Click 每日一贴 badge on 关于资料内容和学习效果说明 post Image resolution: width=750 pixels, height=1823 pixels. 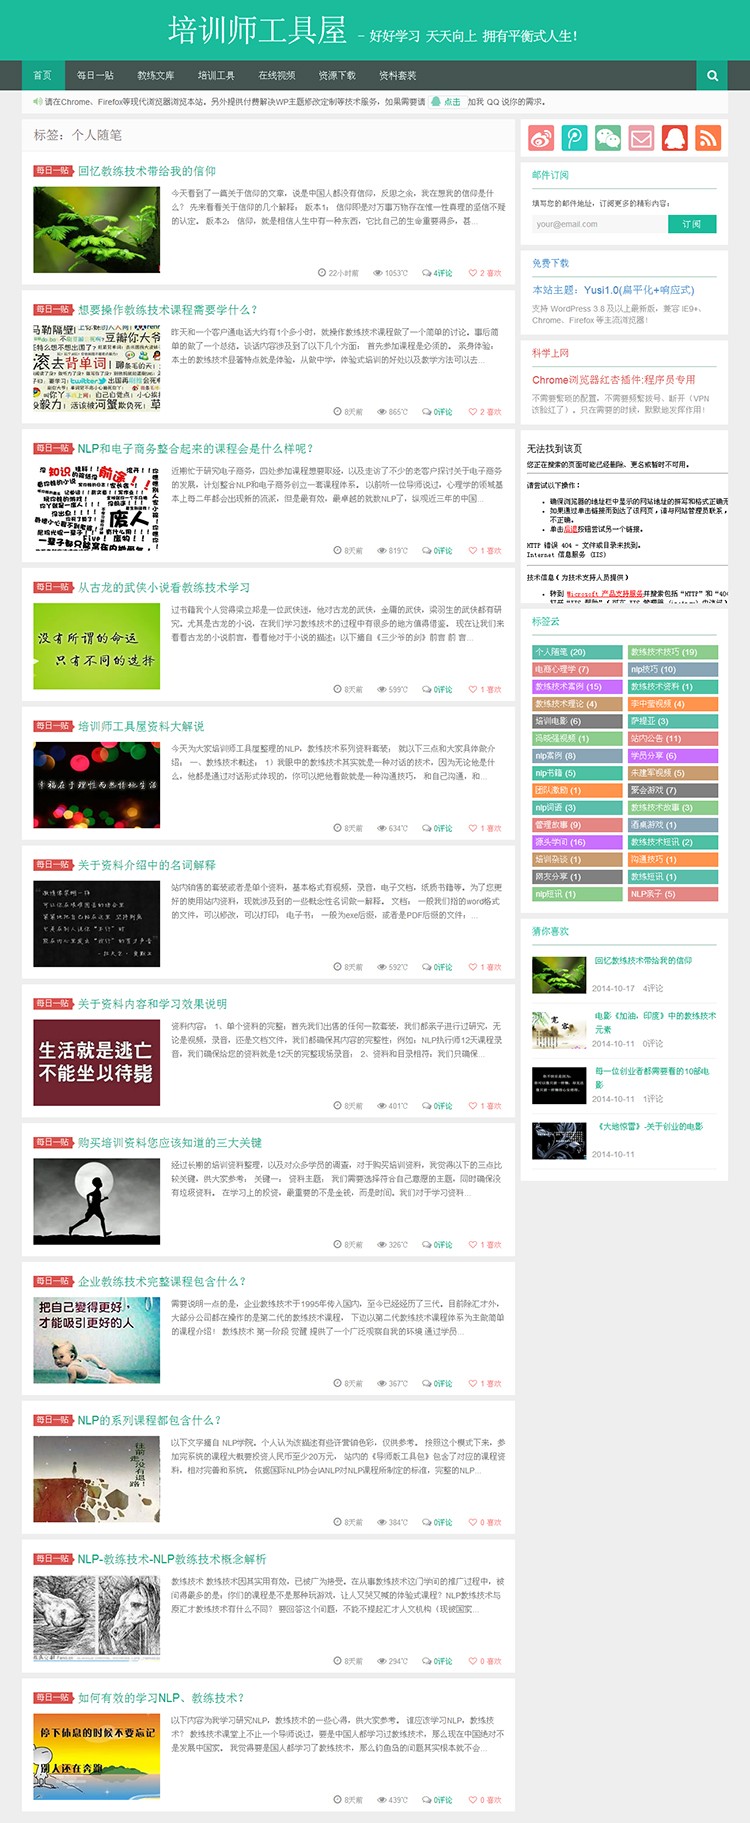click(53, 1004)
